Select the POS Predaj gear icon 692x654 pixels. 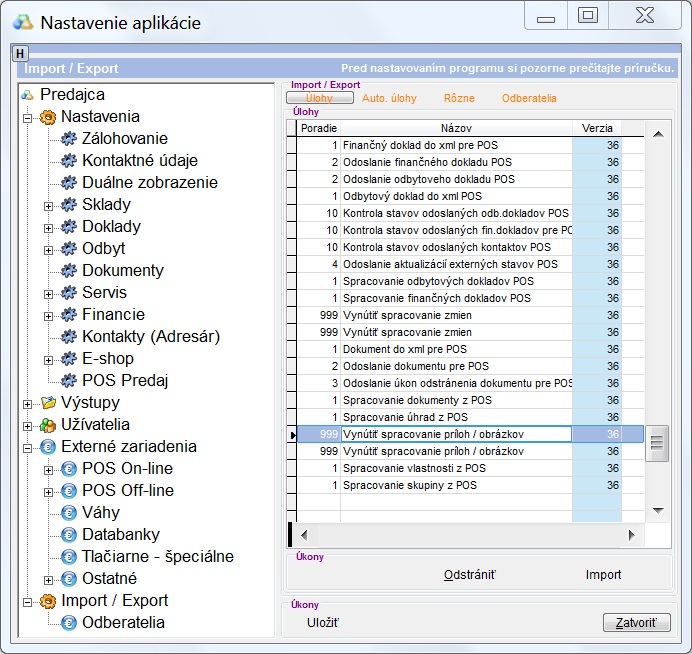coord(68,381)
